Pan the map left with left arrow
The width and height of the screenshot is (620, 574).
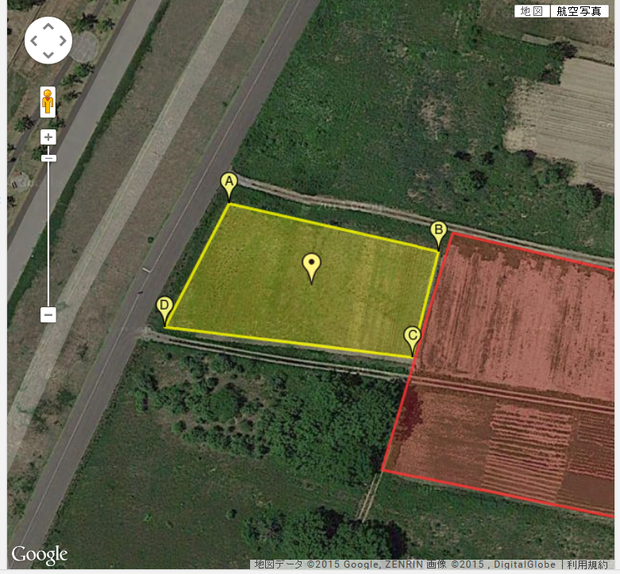(x=34, y=41)
